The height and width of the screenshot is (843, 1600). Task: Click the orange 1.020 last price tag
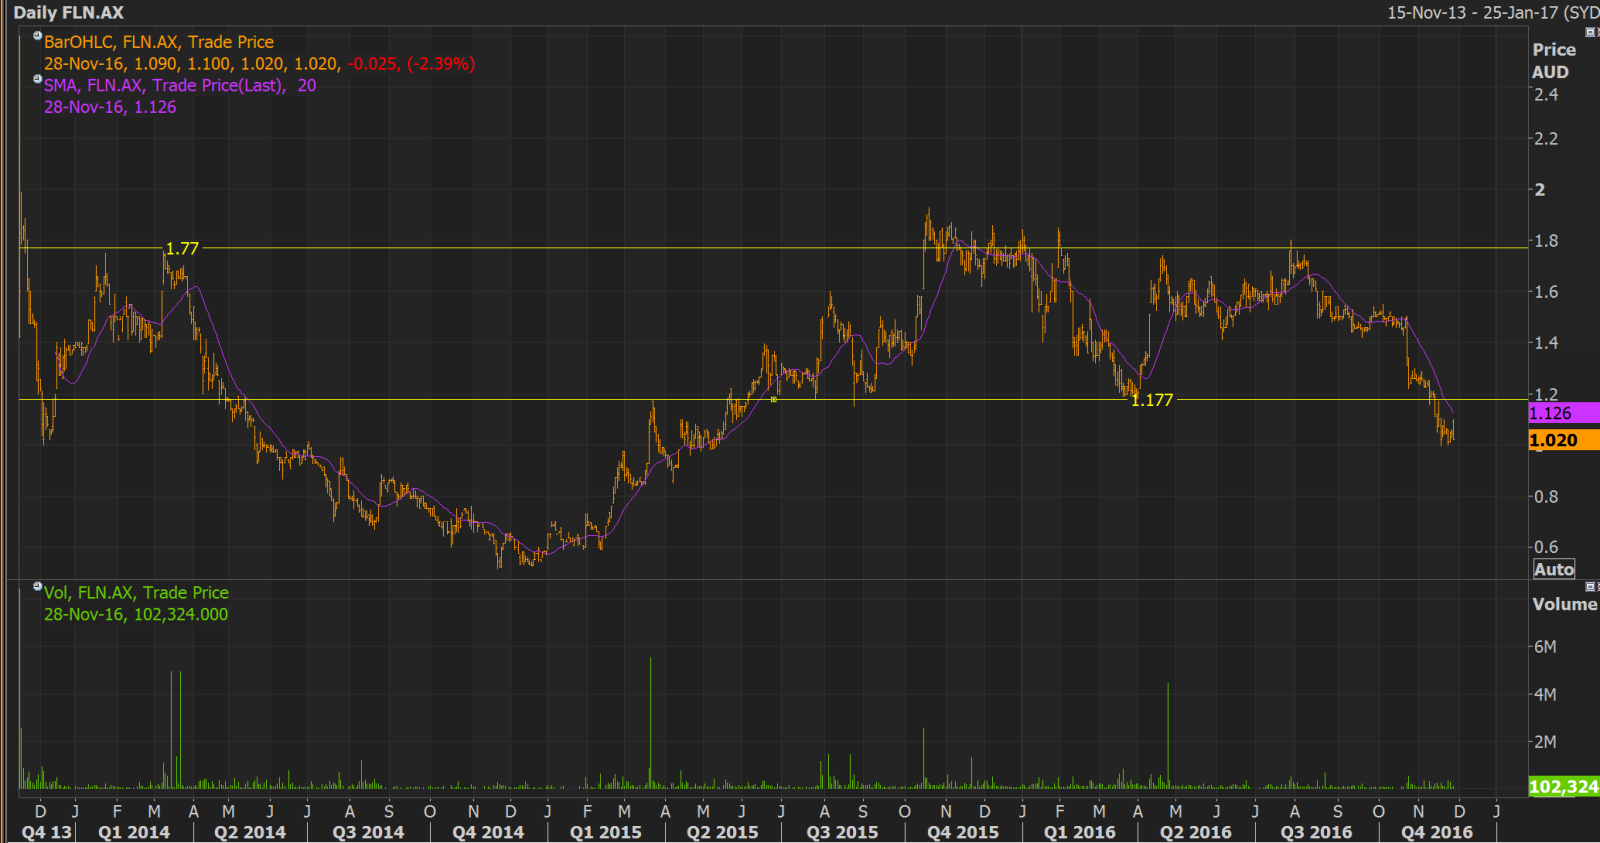1564,440
